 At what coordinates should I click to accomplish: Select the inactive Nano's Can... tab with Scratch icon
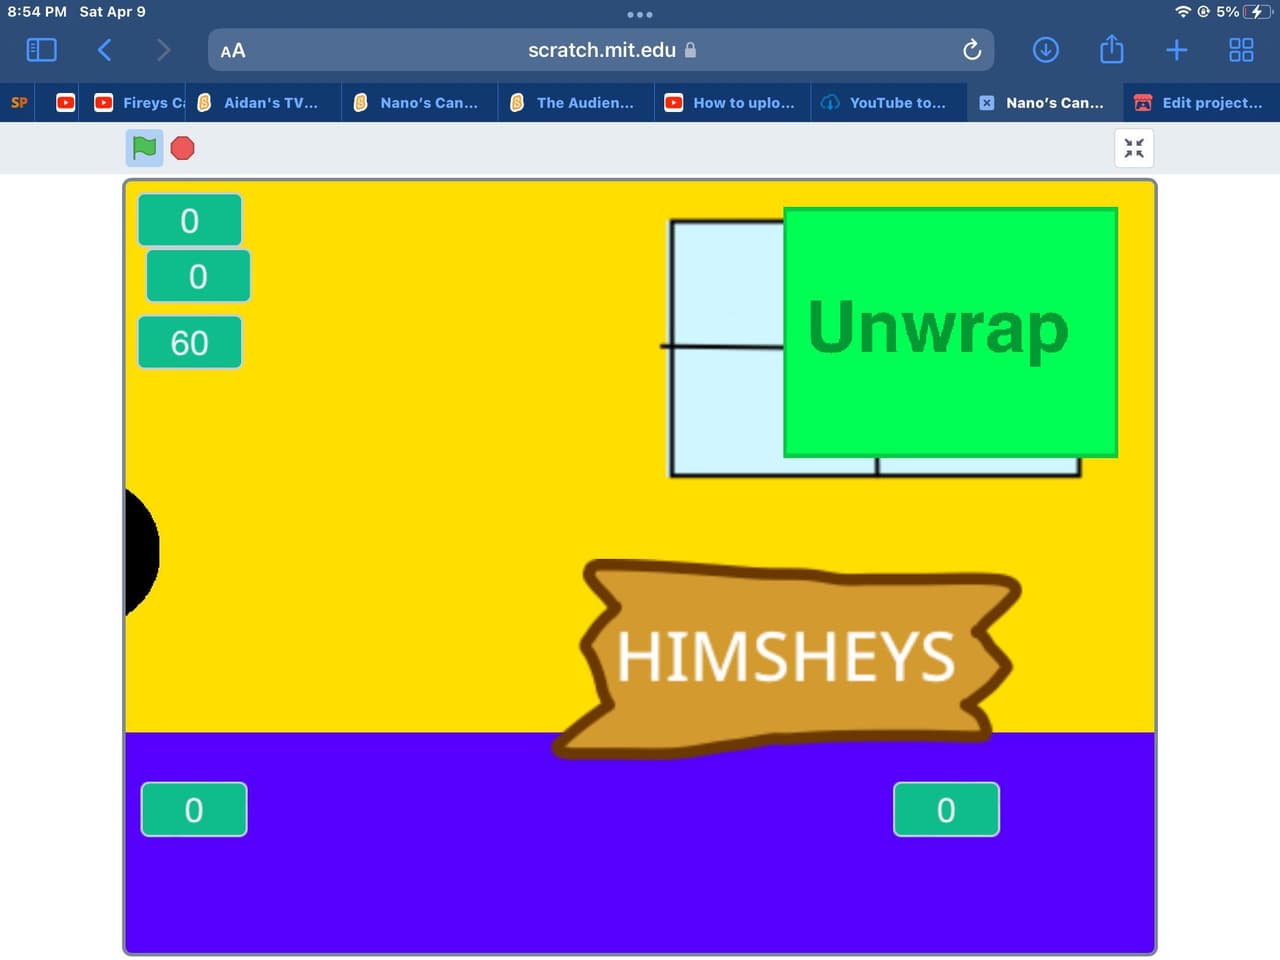(420, 103)
